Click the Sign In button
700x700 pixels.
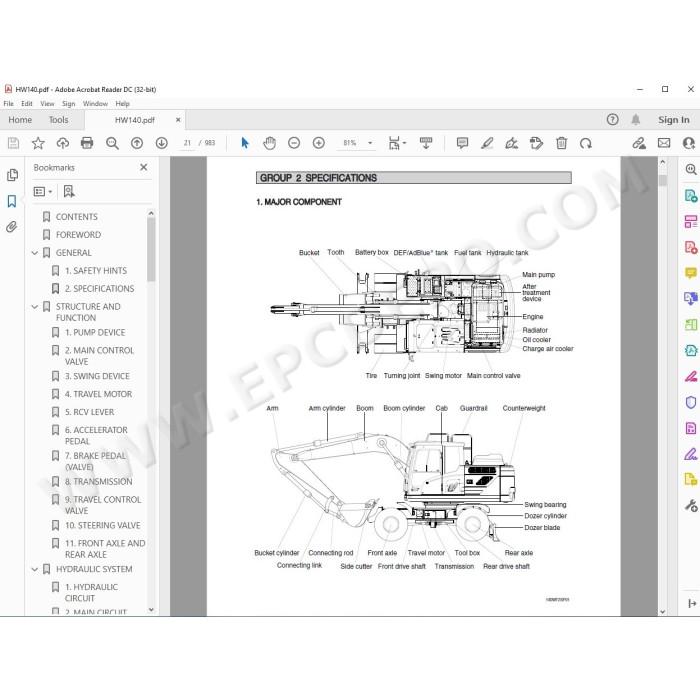coord(673,120)
